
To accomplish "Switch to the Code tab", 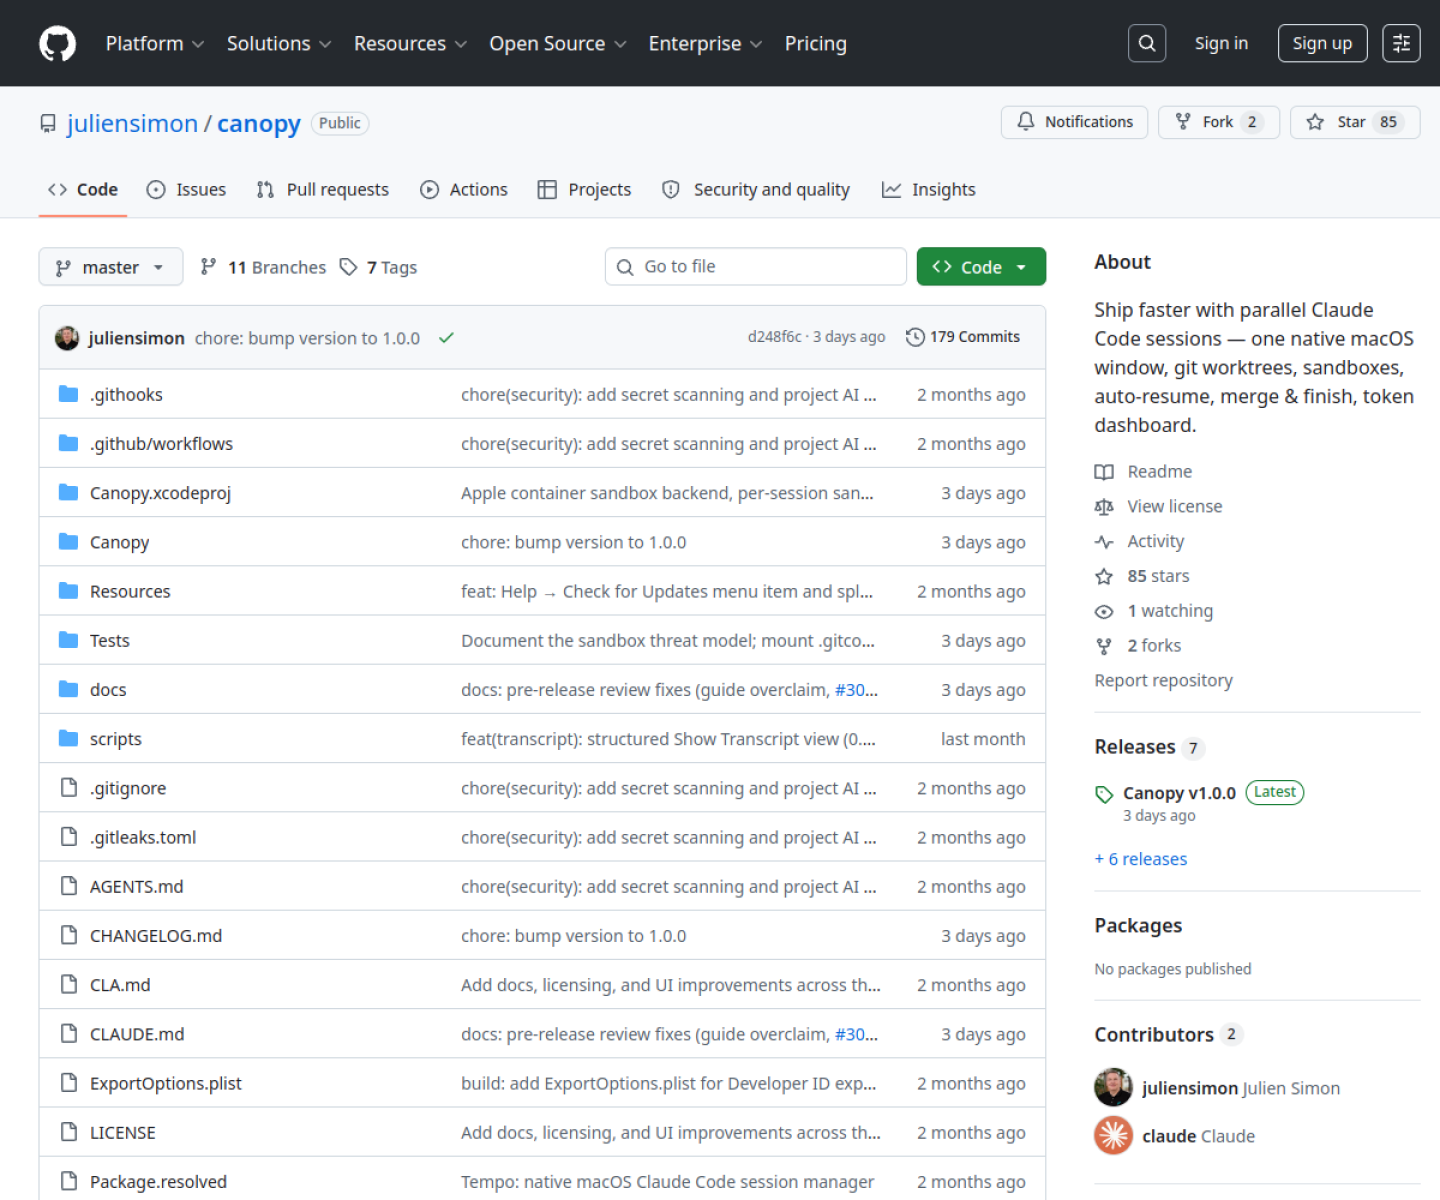I will click(x=83, y=190).
